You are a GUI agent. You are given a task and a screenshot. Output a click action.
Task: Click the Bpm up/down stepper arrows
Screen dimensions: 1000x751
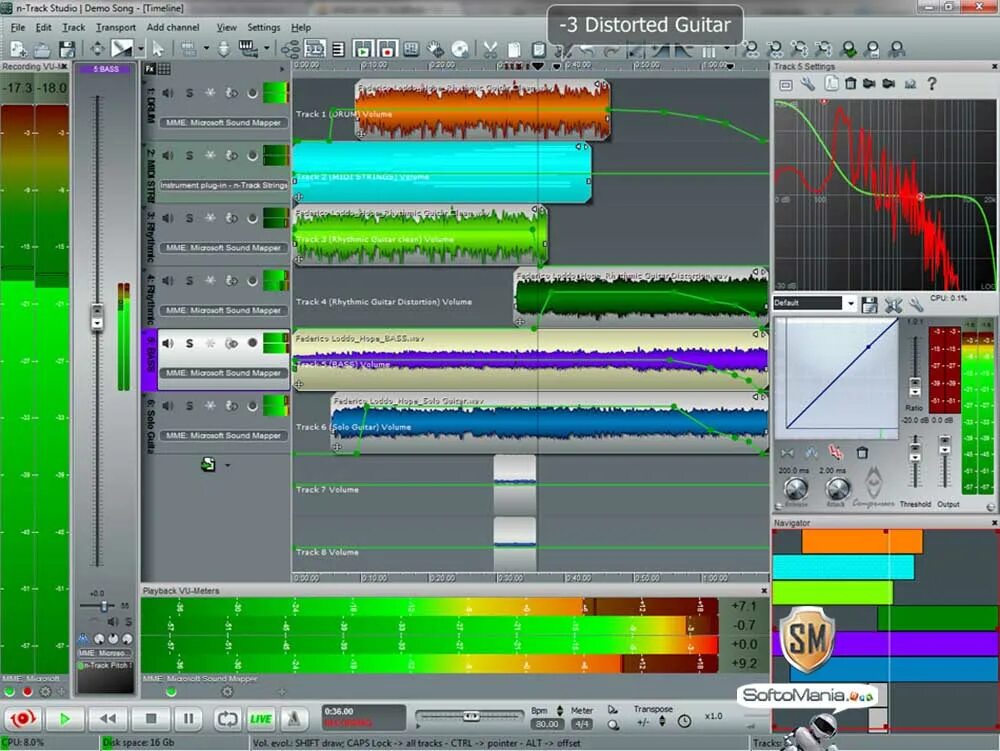point(559,710)
